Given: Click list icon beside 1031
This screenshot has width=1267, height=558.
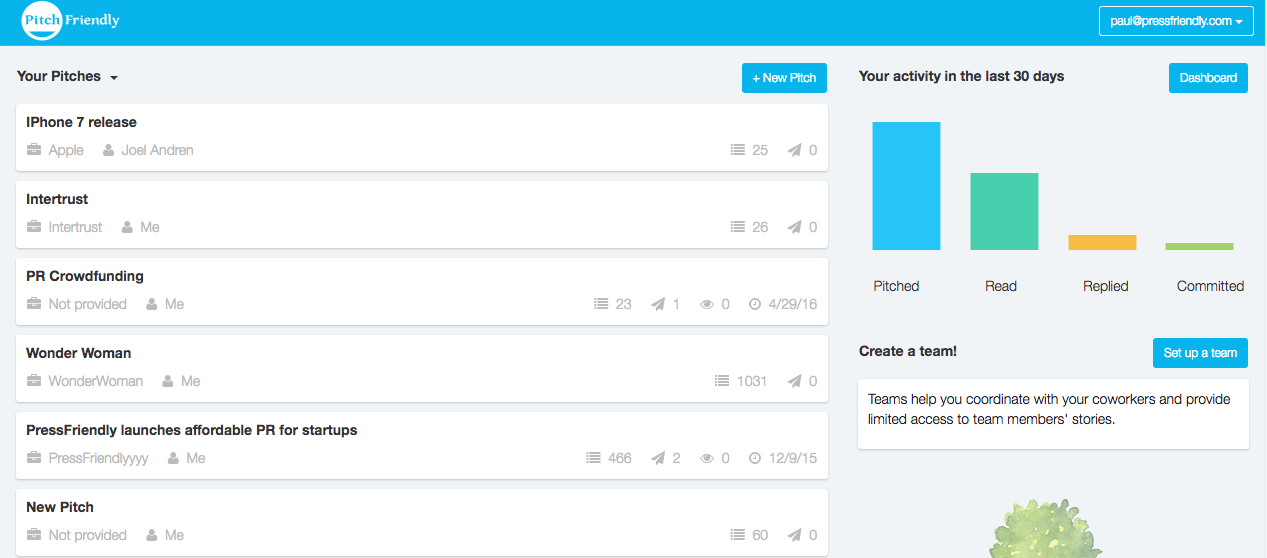Looking at the screenshot, I should [722, 381].
